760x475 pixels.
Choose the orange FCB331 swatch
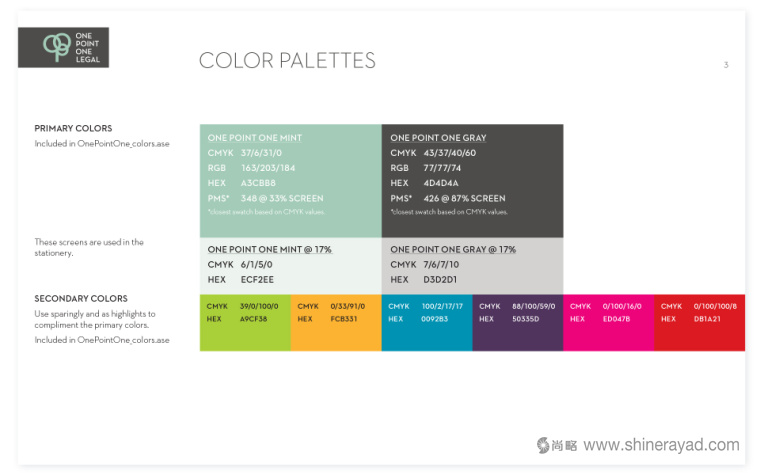tap(336, 322)
